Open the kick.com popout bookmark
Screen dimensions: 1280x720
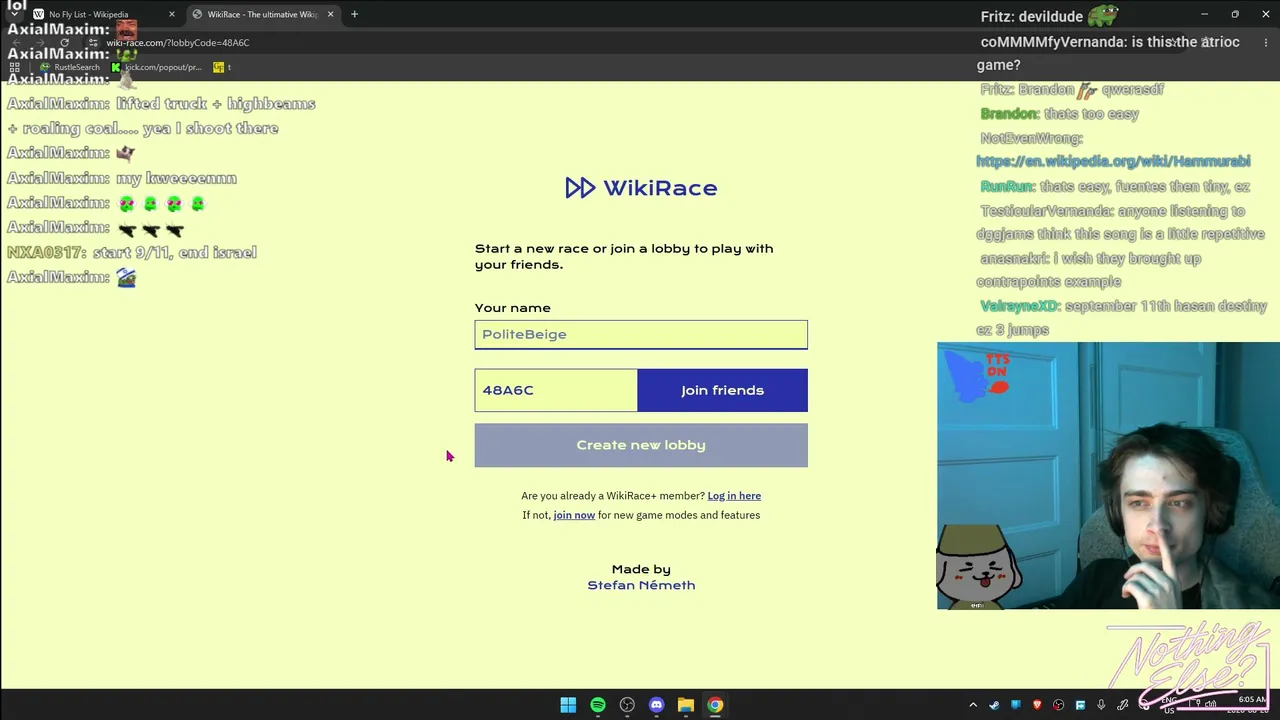157,67
